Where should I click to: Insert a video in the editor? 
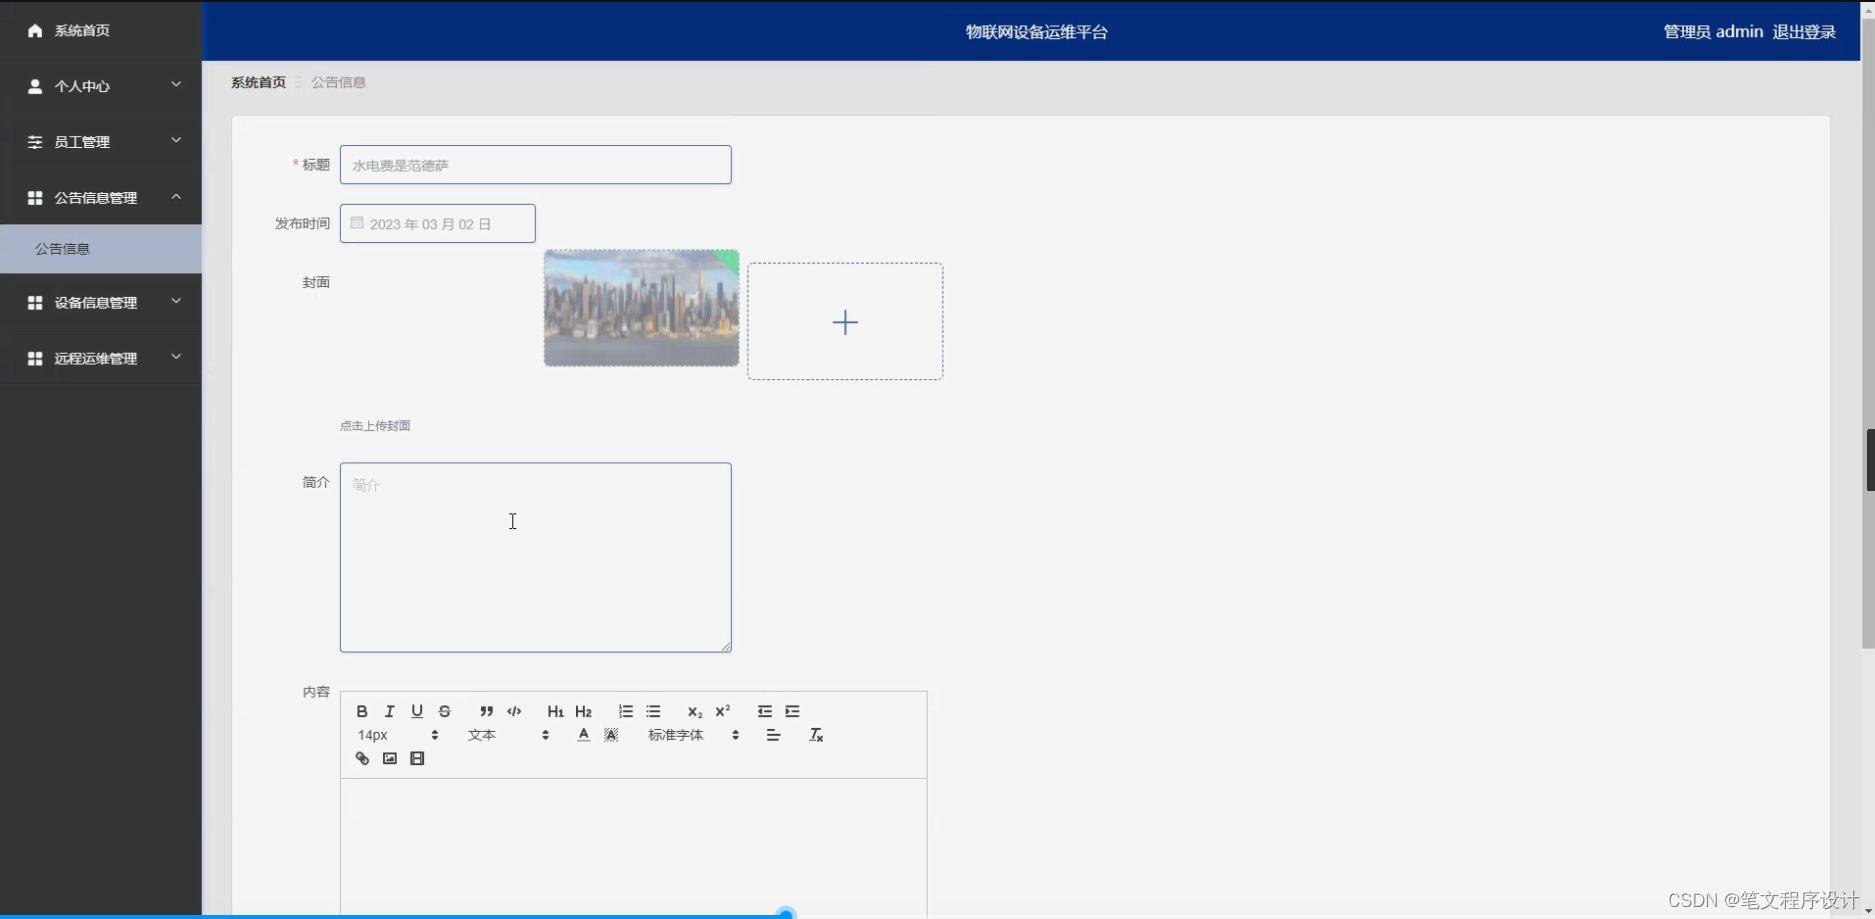417,759
